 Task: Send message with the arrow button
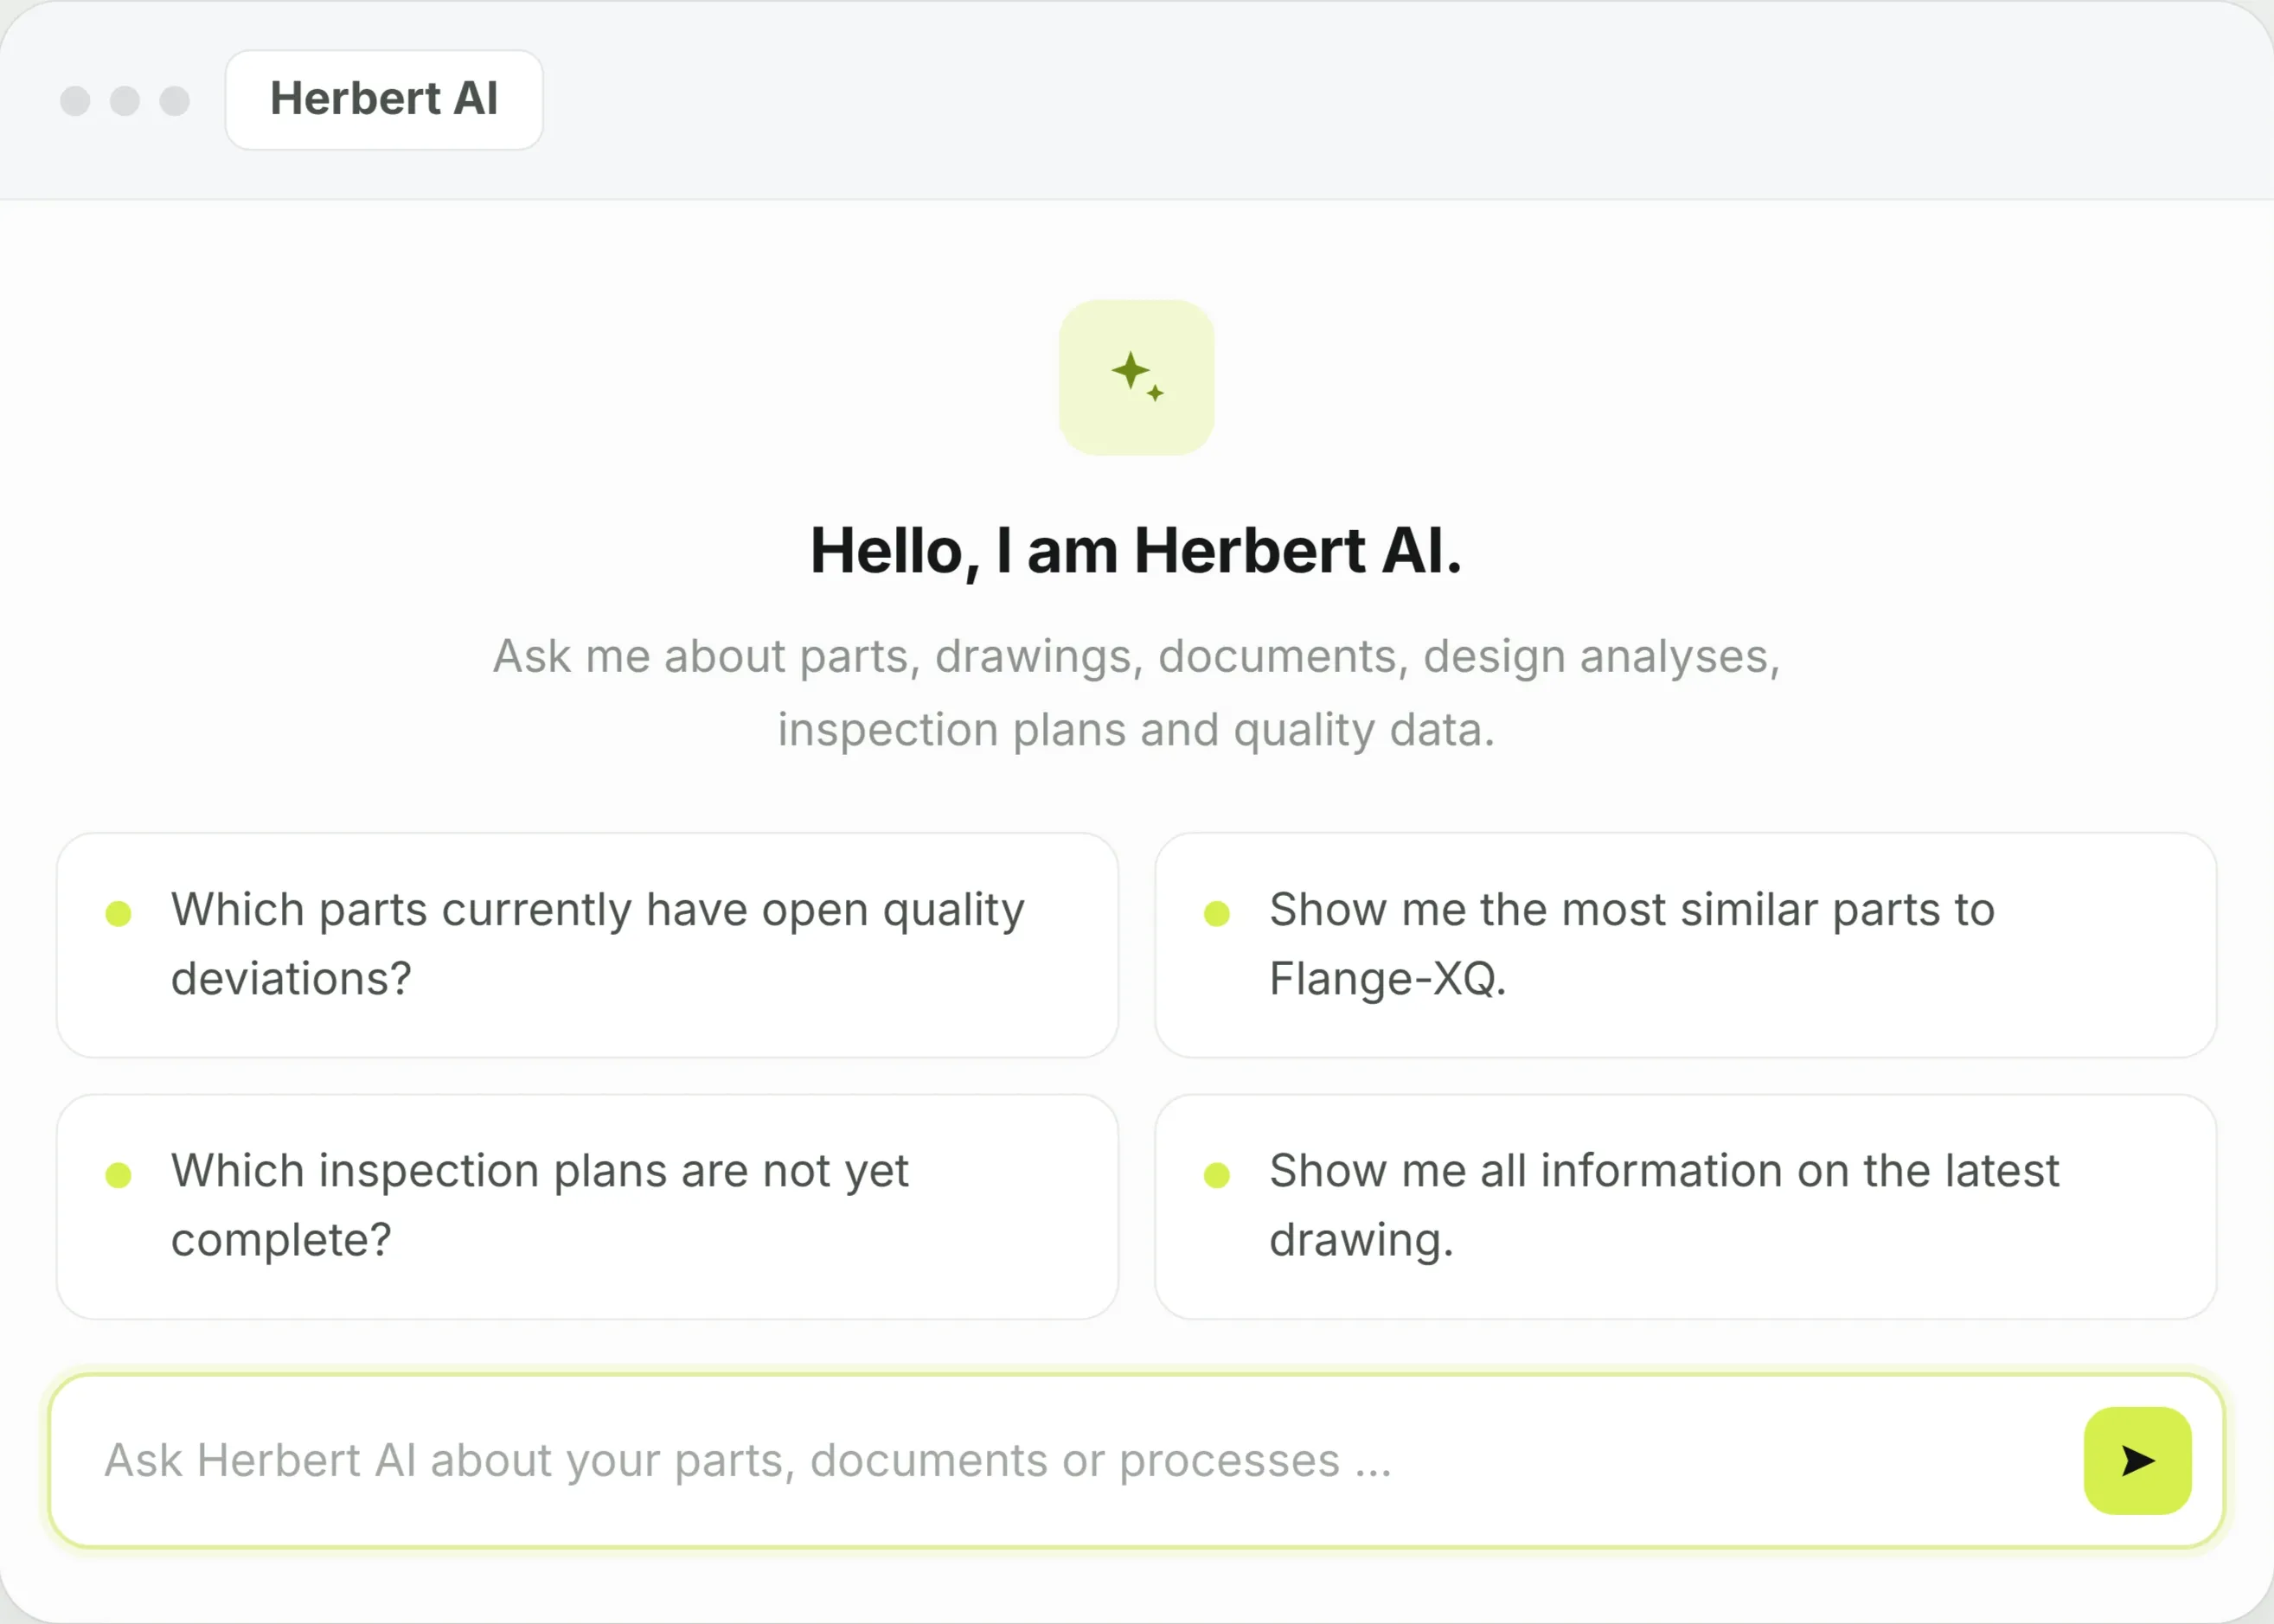(x=2137, y=1460)
